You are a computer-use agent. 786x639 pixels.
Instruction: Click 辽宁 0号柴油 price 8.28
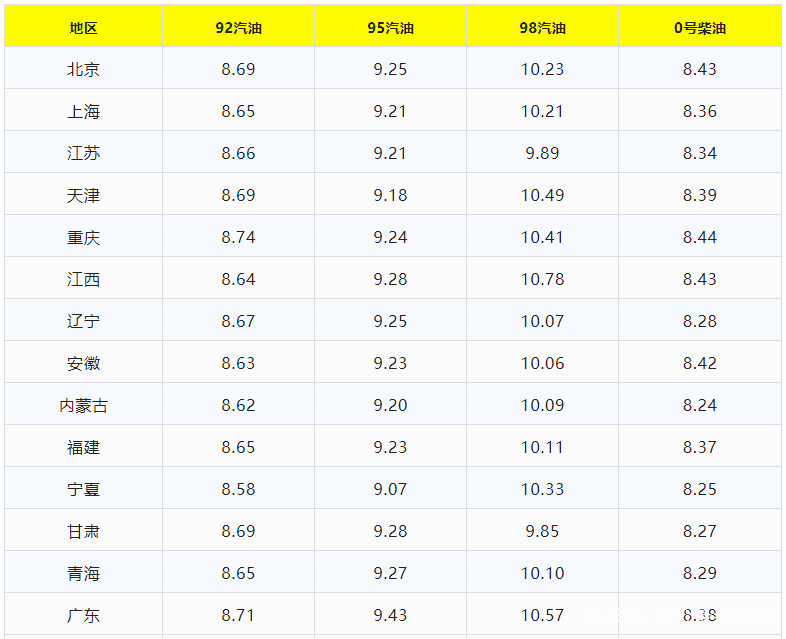(x=700, y=321)
